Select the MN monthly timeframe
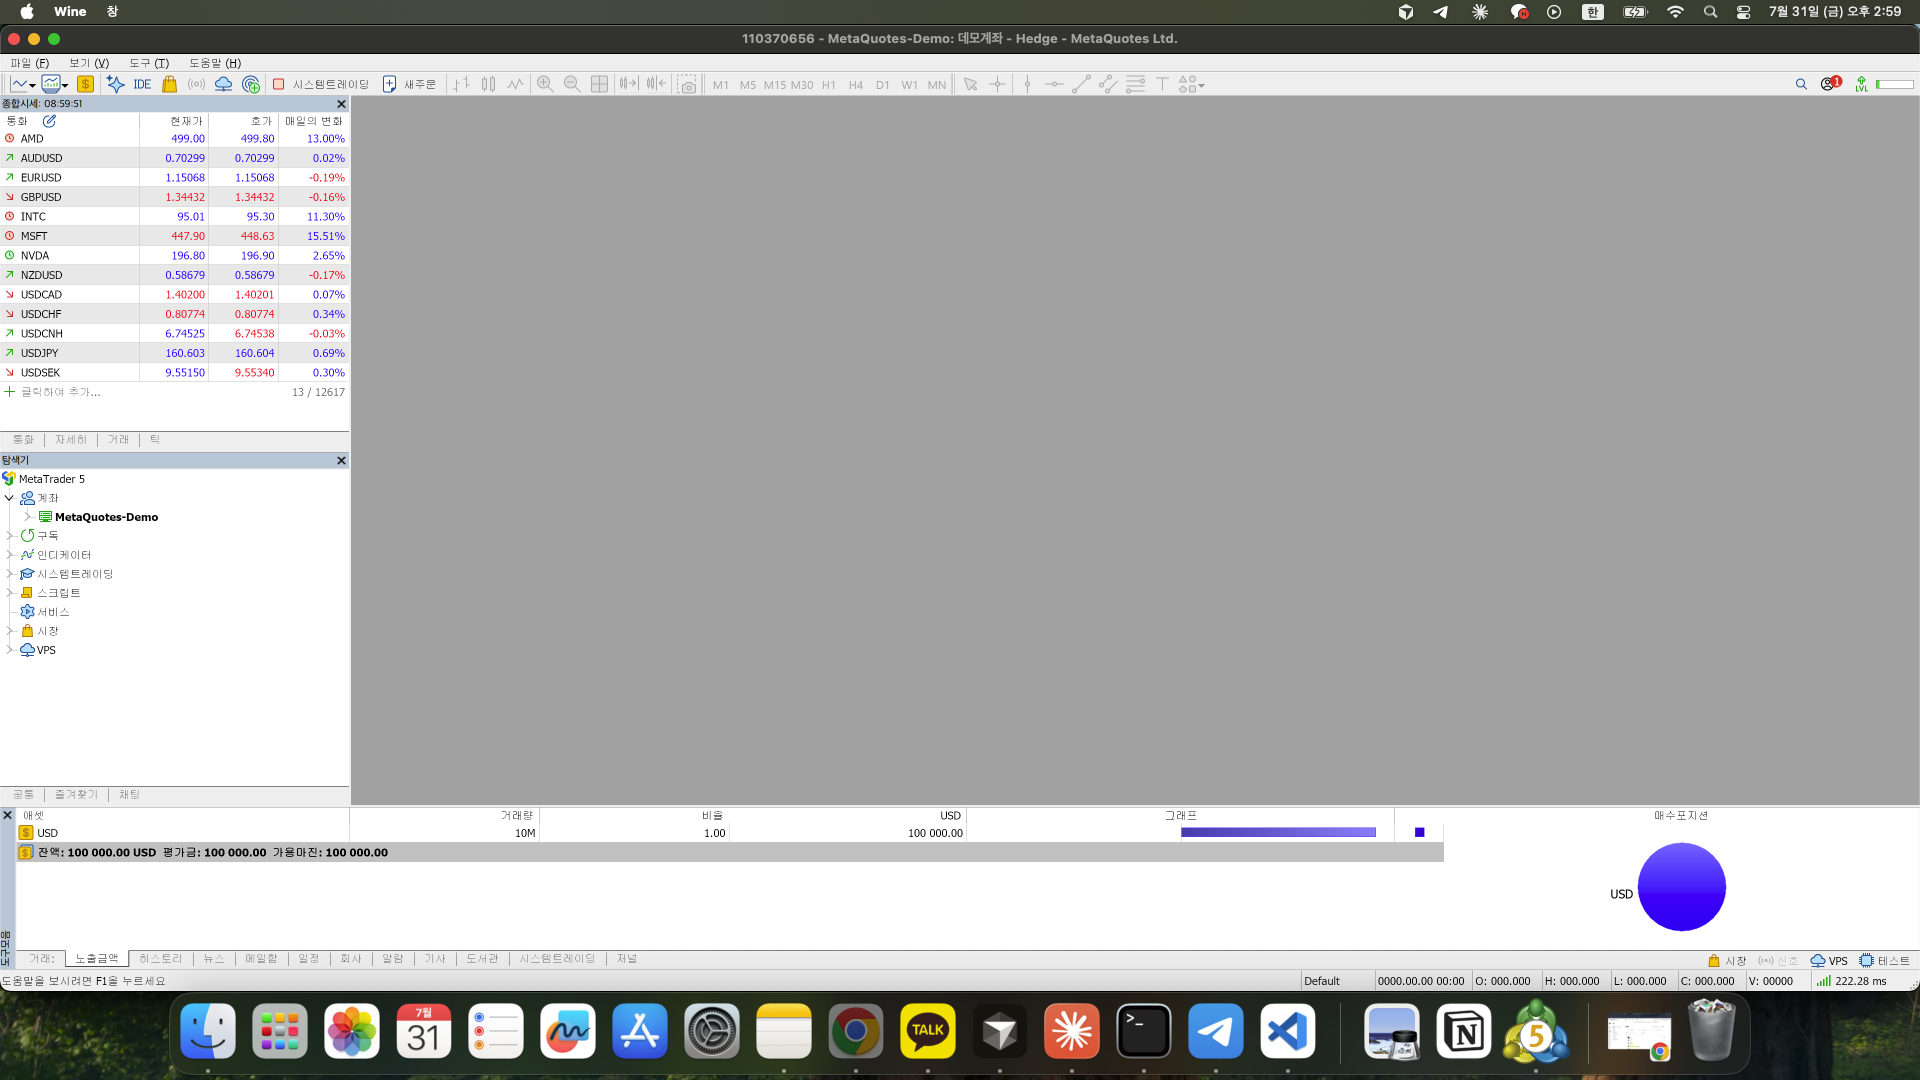The width and height of the screenshot is (1920, 1080). pyautogui.click(x=937, y=85)
